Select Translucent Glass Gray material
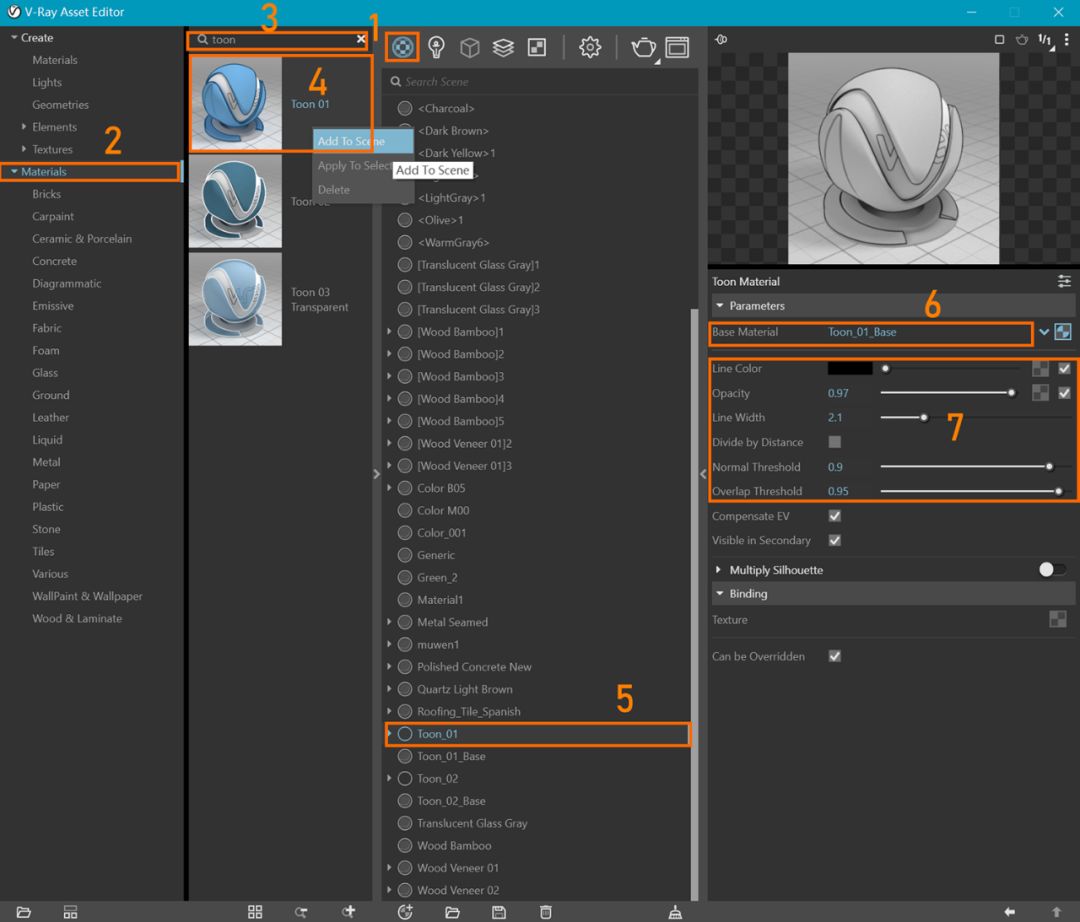 pos(472,823)
